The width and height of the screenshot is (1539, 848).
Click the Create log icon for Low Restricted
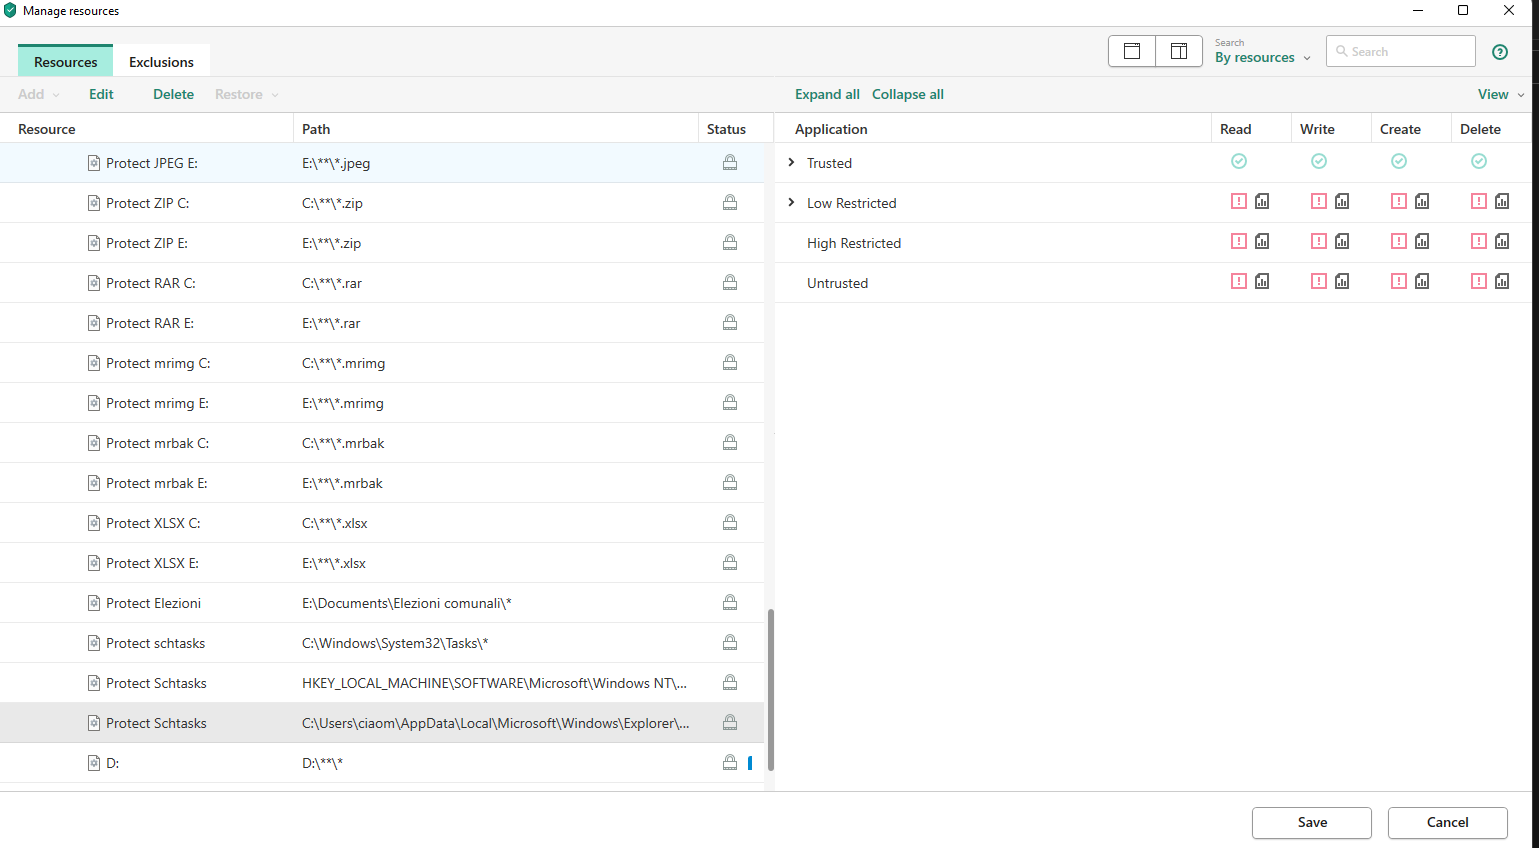point(1422,202)
